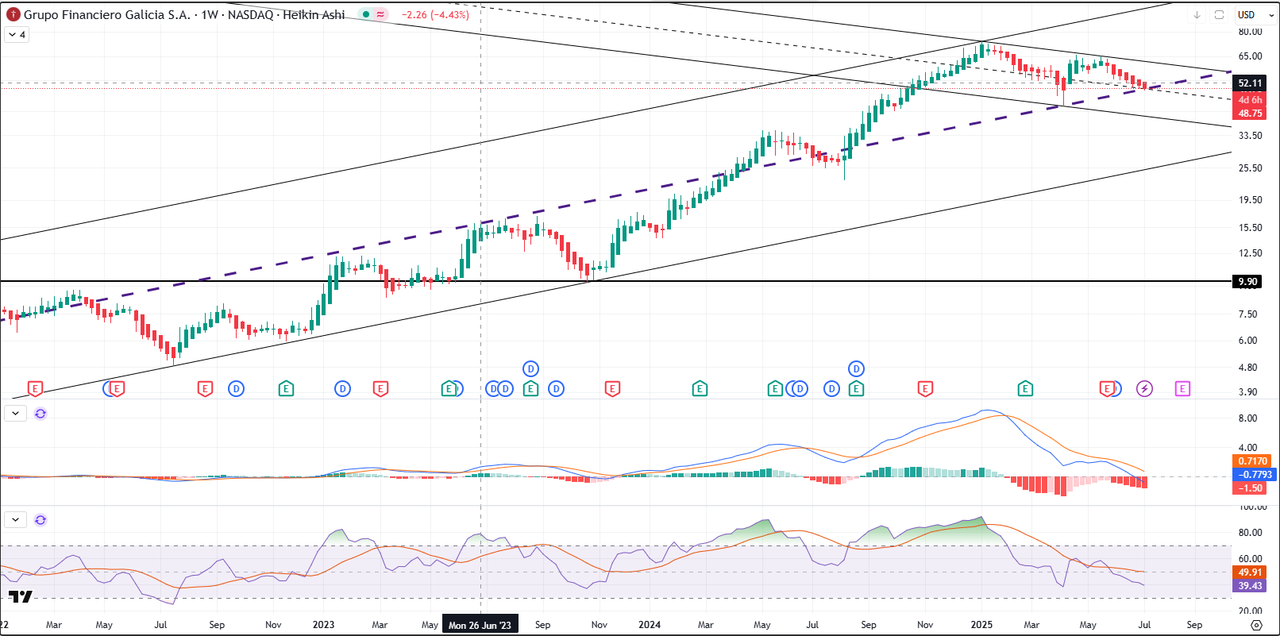Image resolution: width=1280 pixels, height=636 pixels.
Task: Open chart settings gear icon
Action: pos(1257,624)
